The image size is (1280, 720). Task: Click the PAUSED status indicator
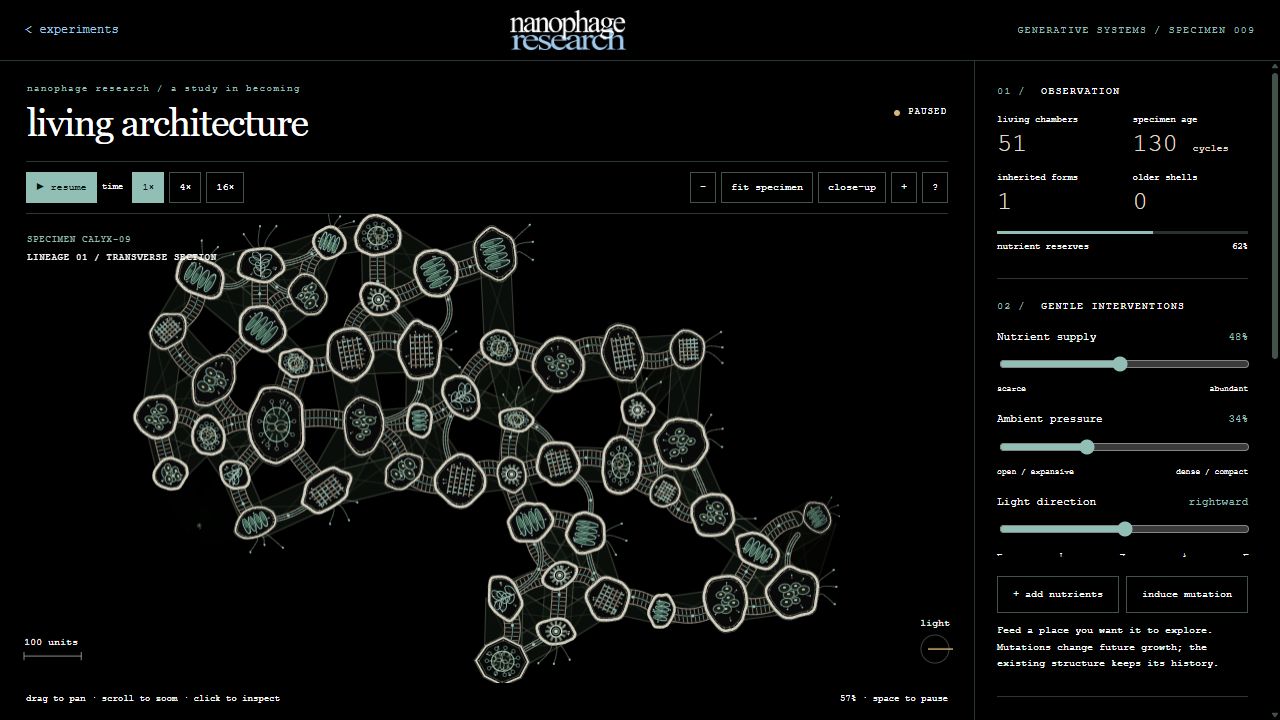click(x=920, y=112)
